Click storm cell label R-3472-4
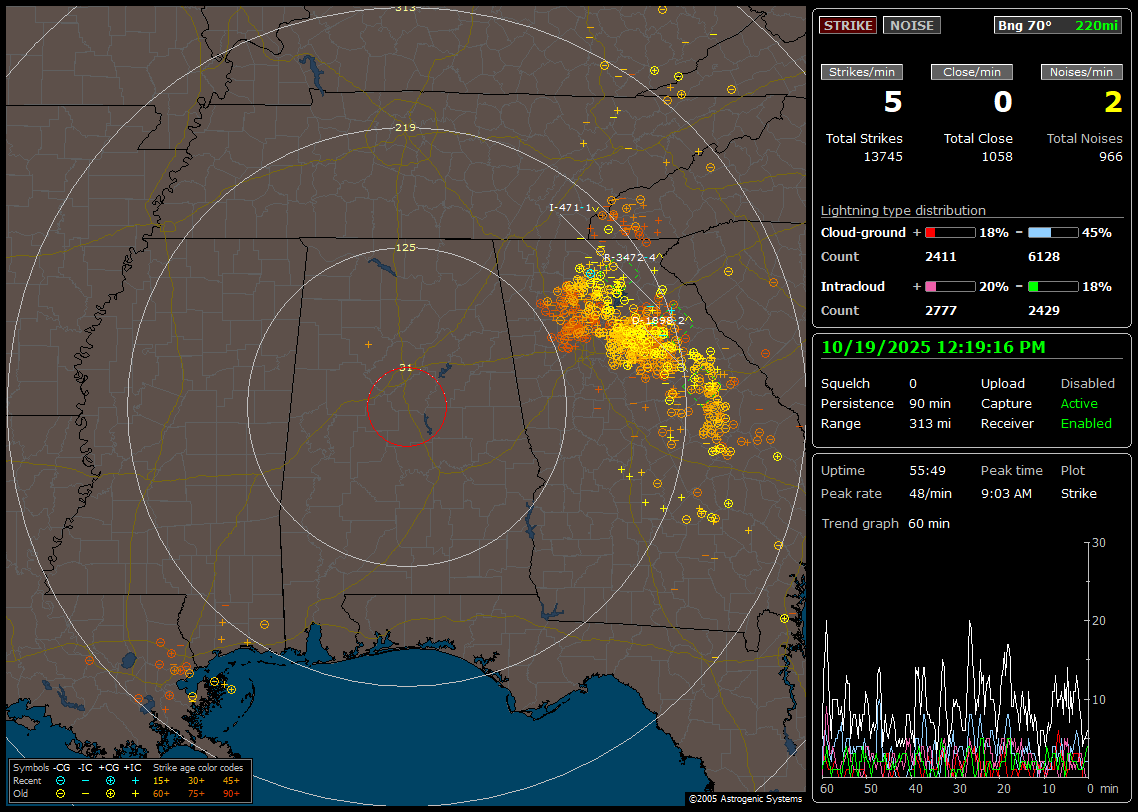The width and height of the screenshot is (1138, 812). point(630,257)
